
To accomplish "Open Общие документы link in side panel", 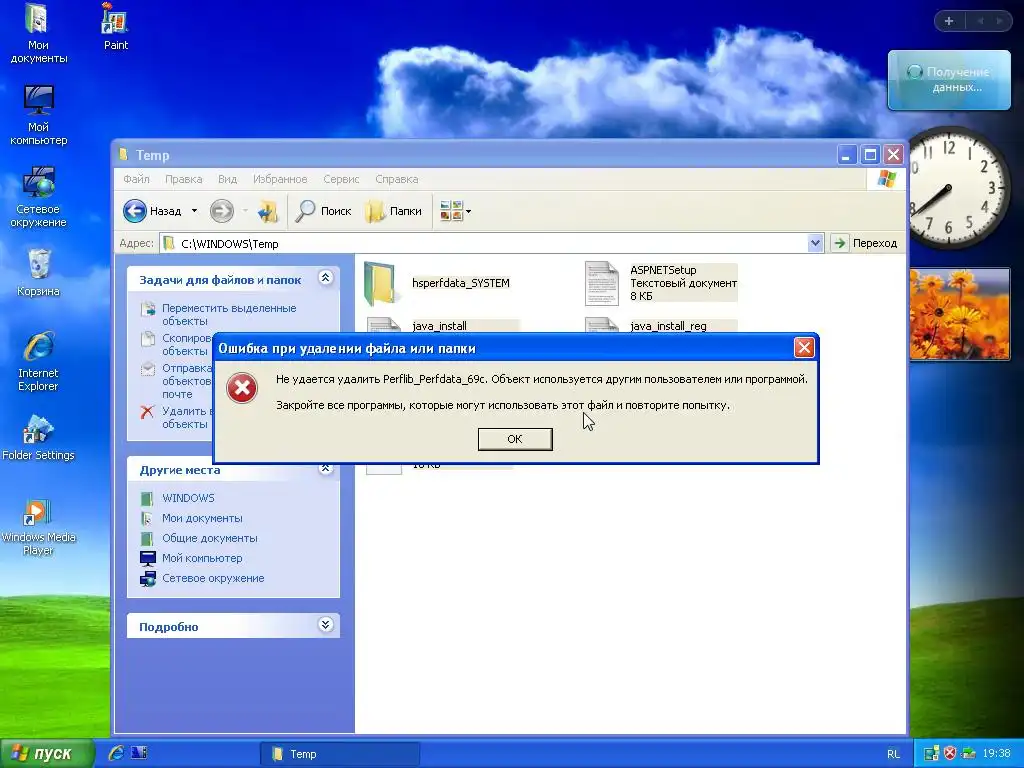I will (x=210, y=538).
